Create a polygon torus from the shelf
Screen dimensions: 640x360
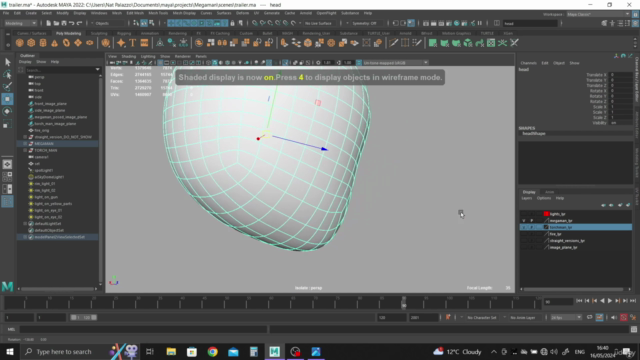click(66, 43)
